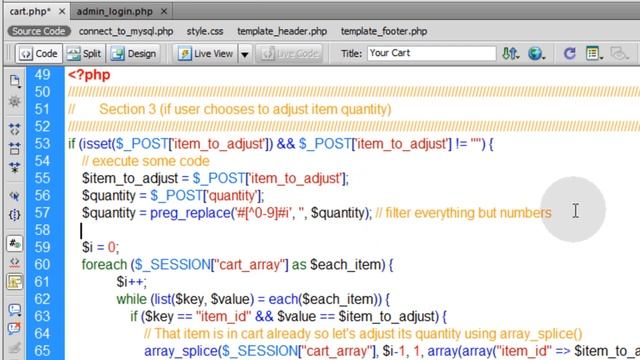Click line number 65 in gutter

coord(42,351)
